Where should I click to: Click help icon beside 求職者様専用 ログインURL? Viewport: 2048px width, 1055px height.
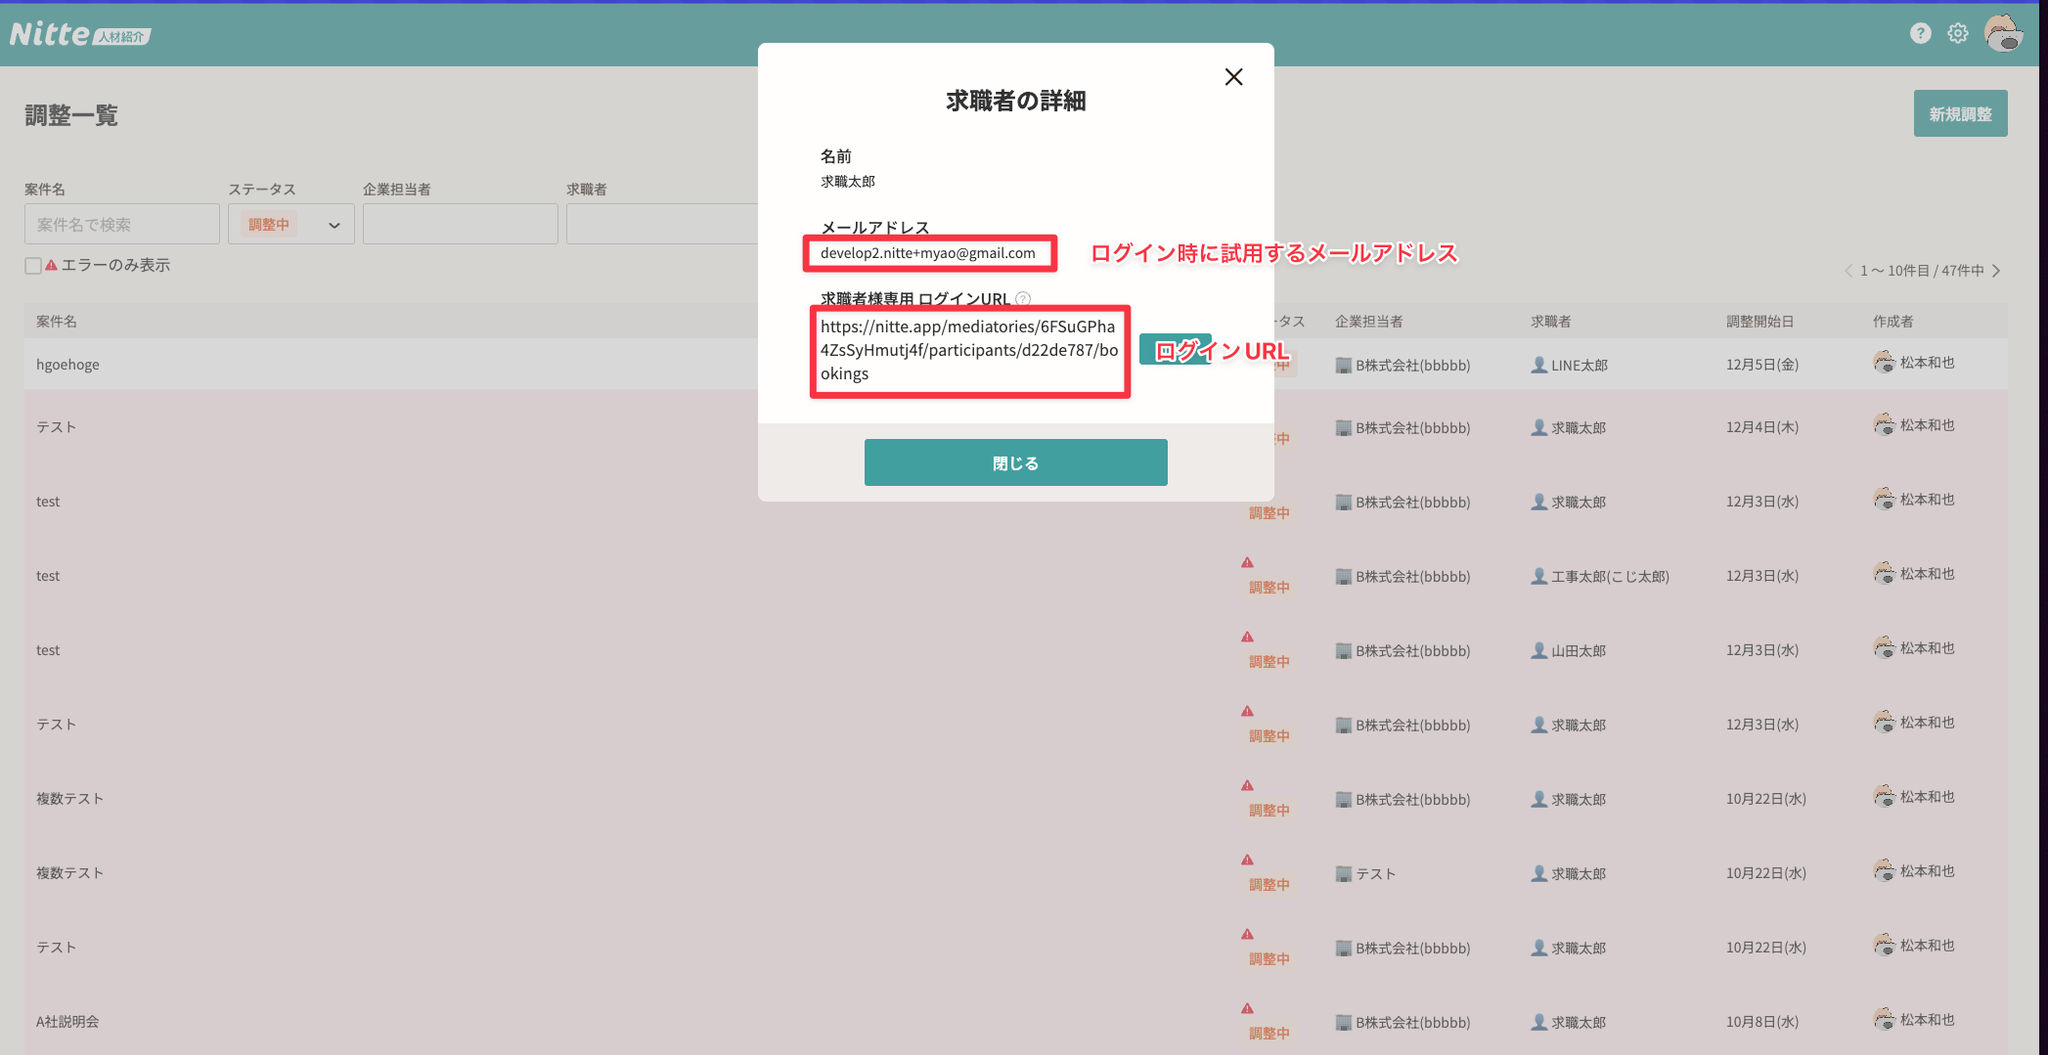click(1023, 298)
